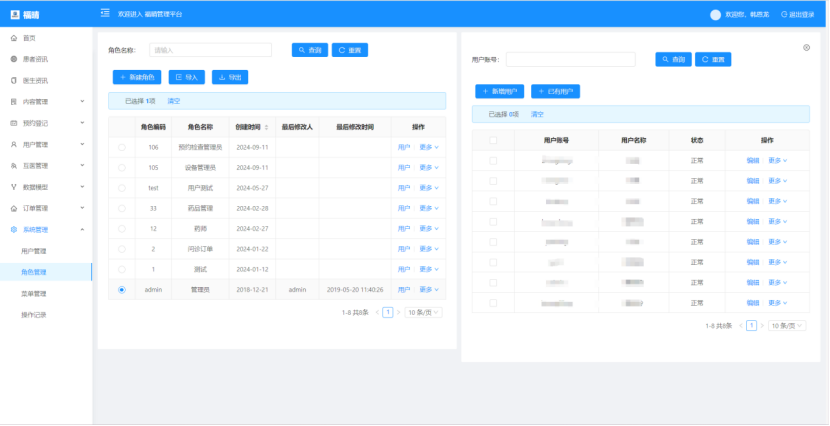
Task: Open 更多 dropdown for the admin role row
Action: 430,289
